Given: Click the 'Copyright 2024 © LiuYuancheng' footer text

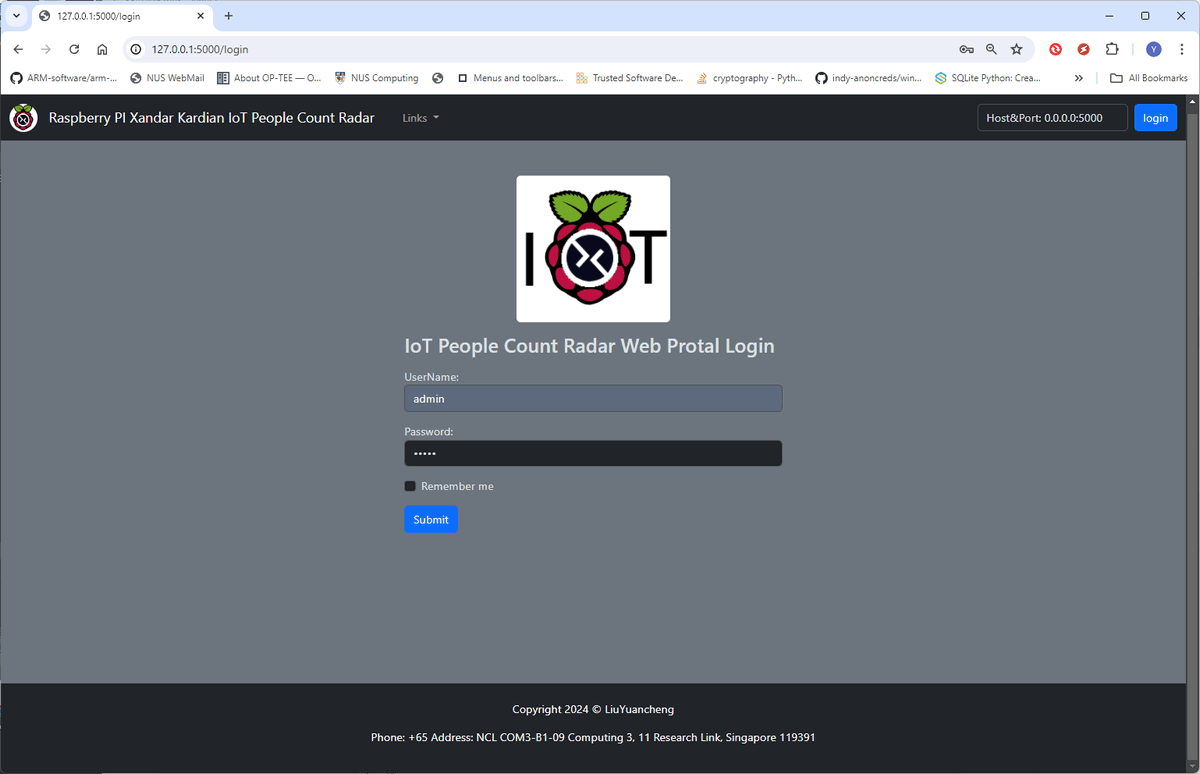Looking at the screenshot, I should click(593, 709).
